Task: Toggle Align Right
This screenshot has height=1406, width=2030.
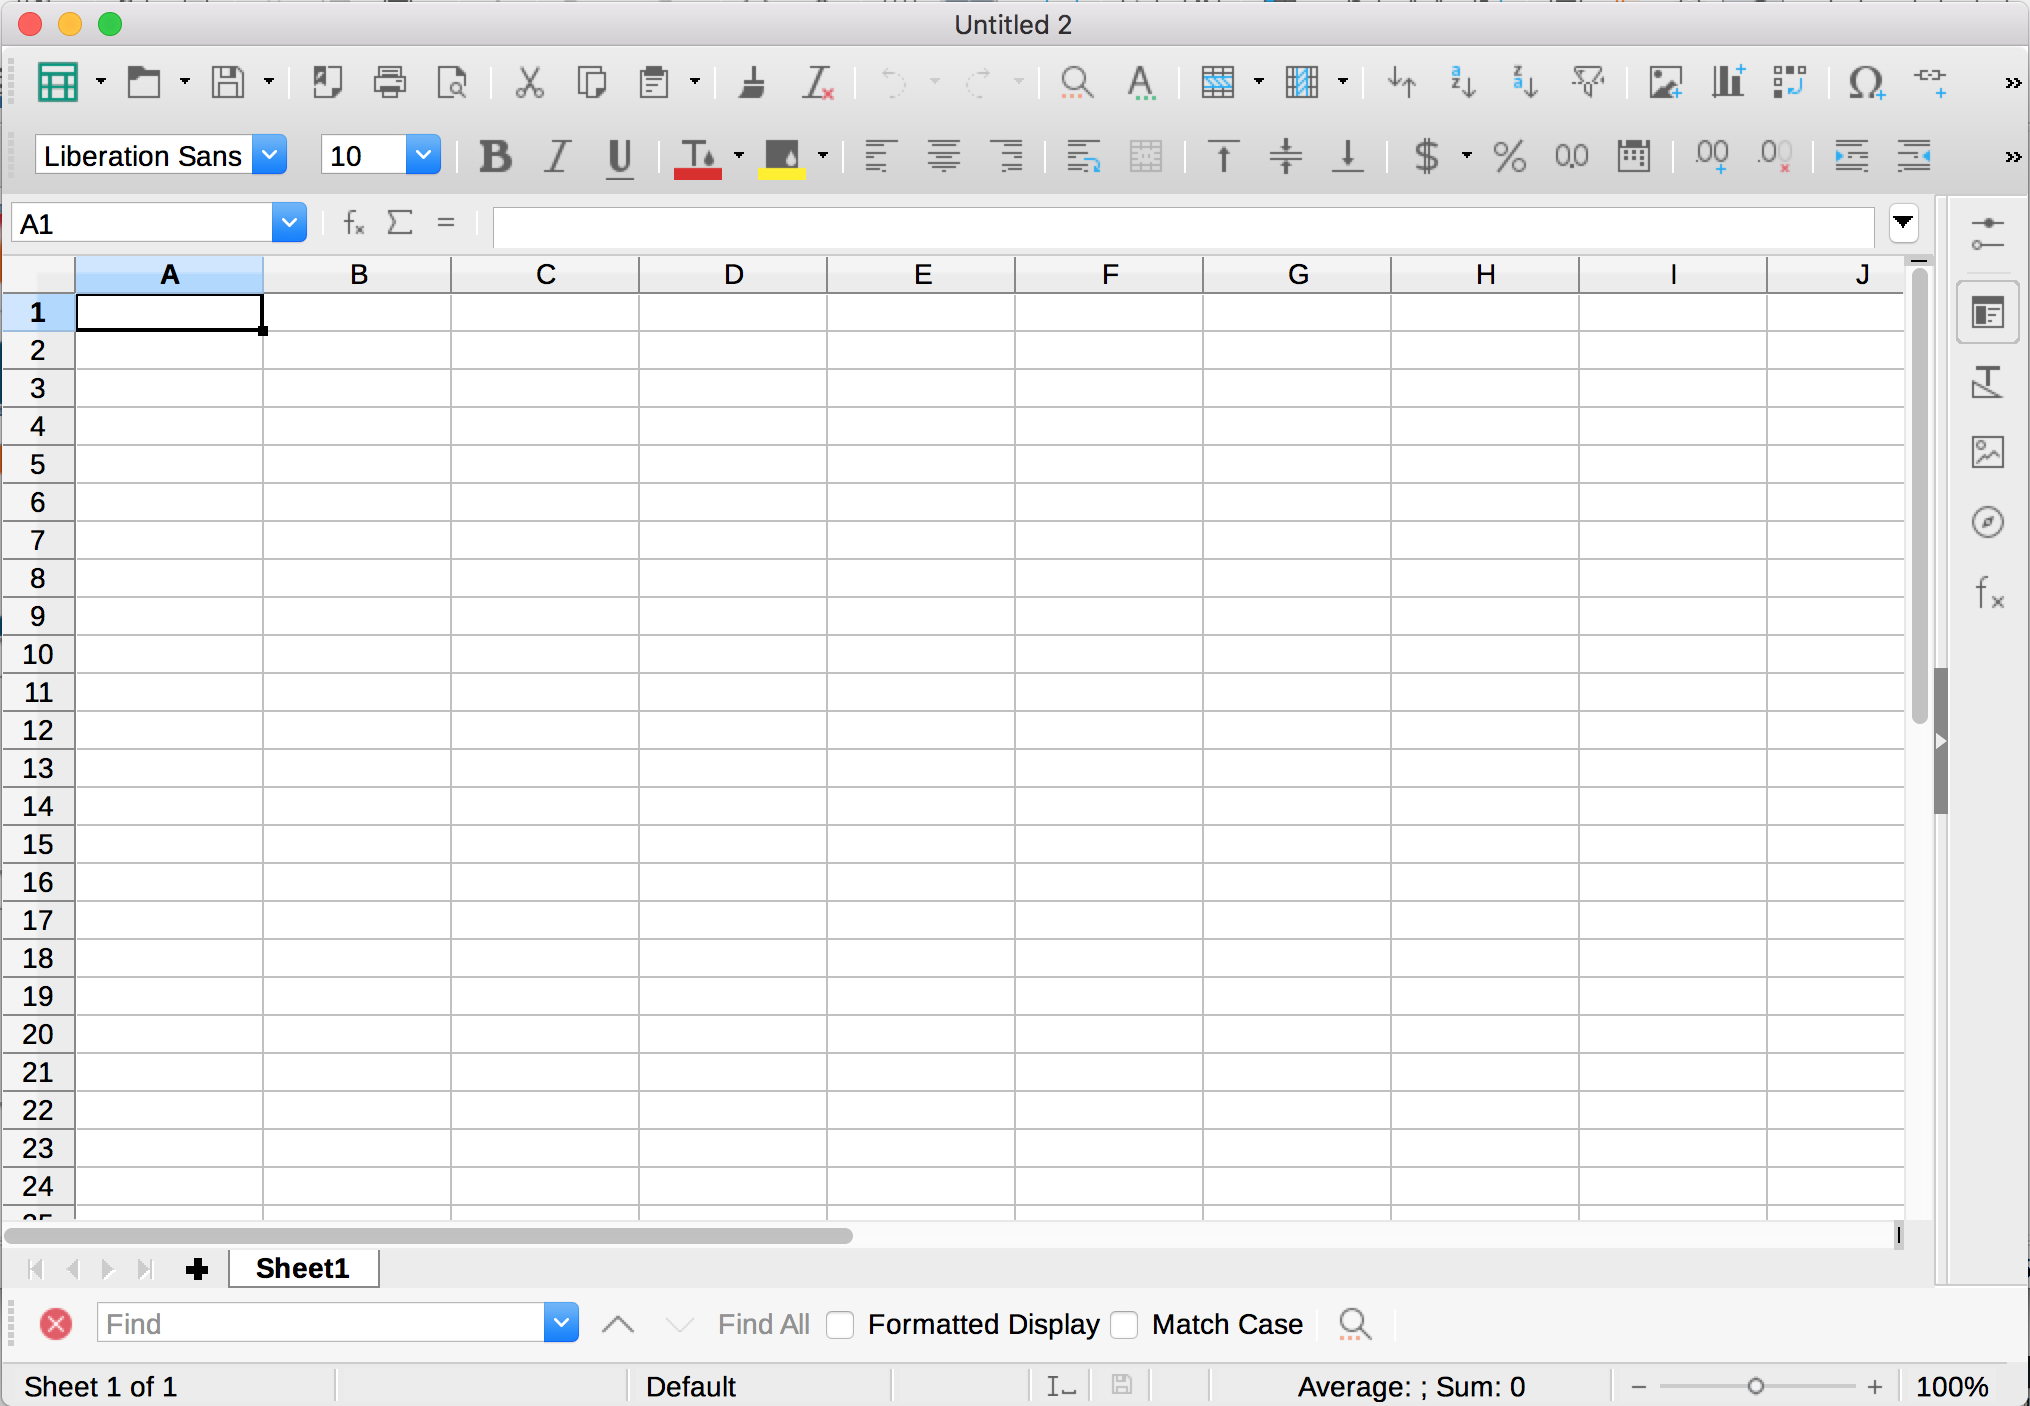Action: [x=1007, y=156]
